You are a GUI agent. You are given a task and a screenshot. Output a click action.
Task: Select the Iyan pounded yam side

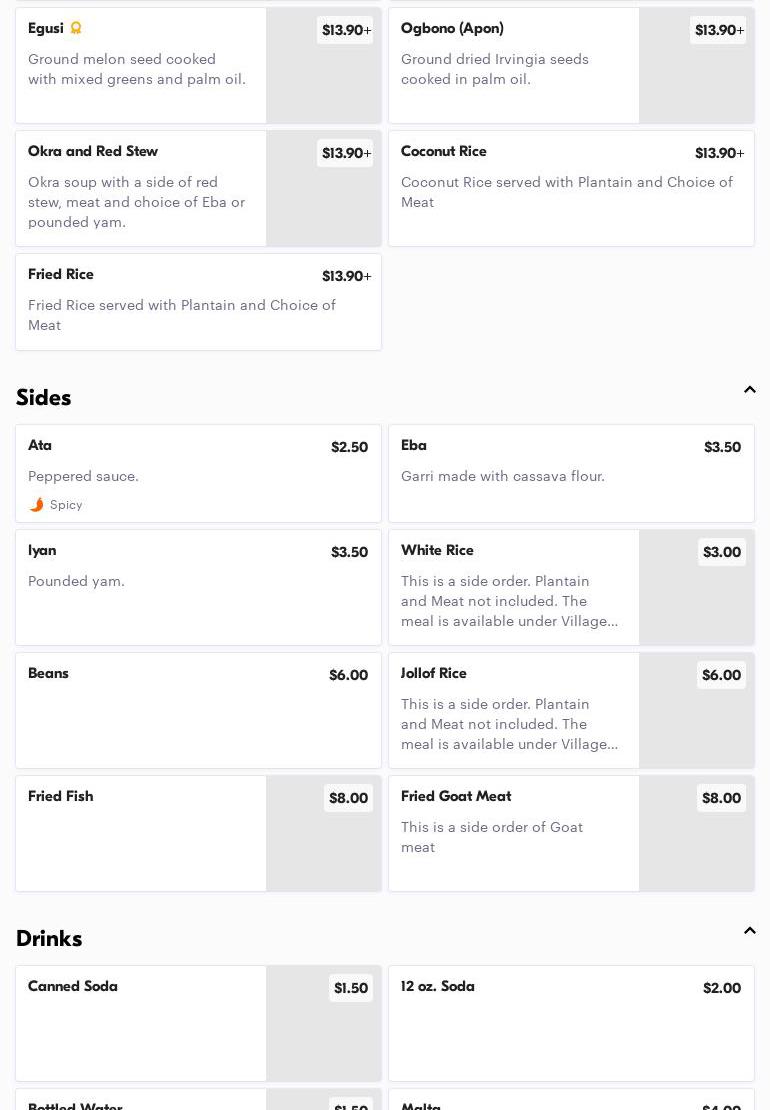coord(198,587)
